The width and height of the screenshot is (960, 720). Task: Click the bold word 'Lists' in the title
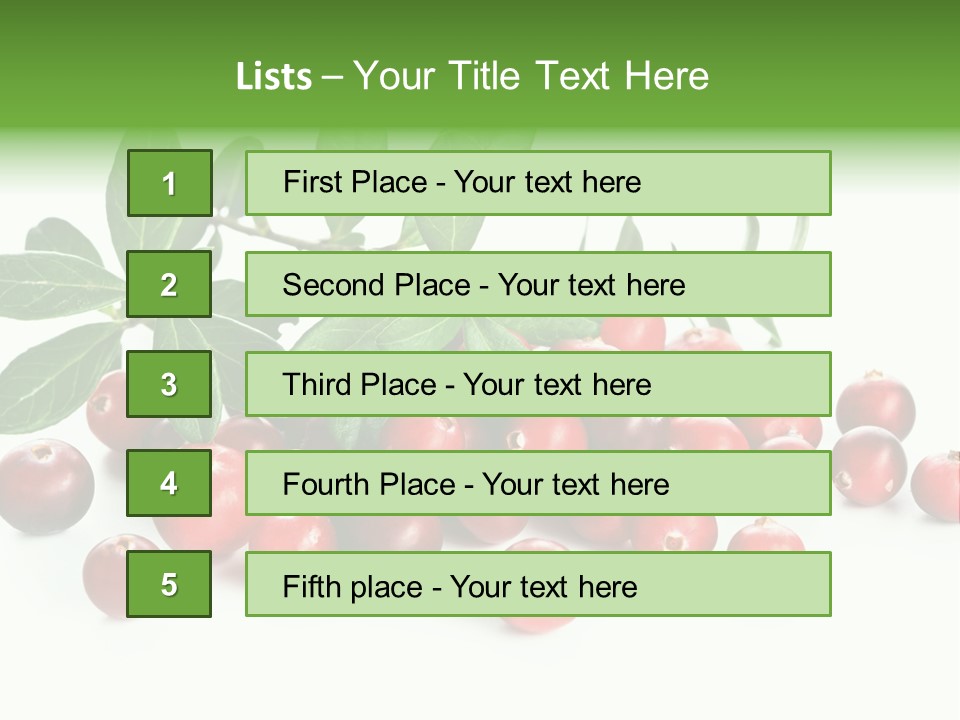[x=273, y=76]
